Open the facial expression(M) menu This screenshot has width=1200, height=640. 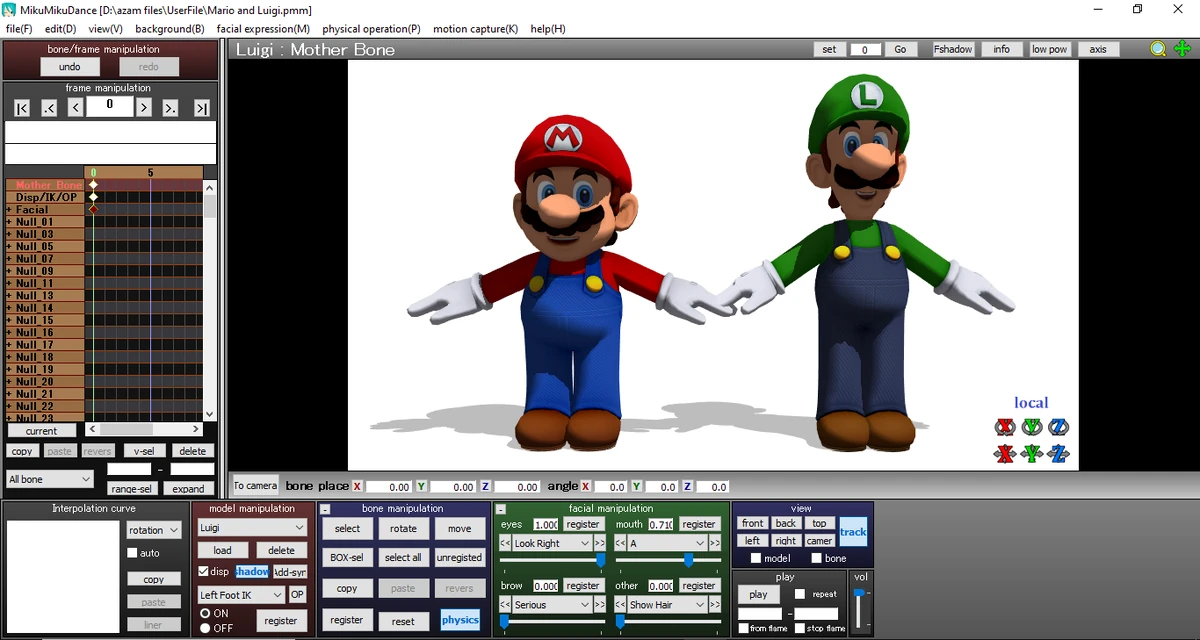coord(263,29)
